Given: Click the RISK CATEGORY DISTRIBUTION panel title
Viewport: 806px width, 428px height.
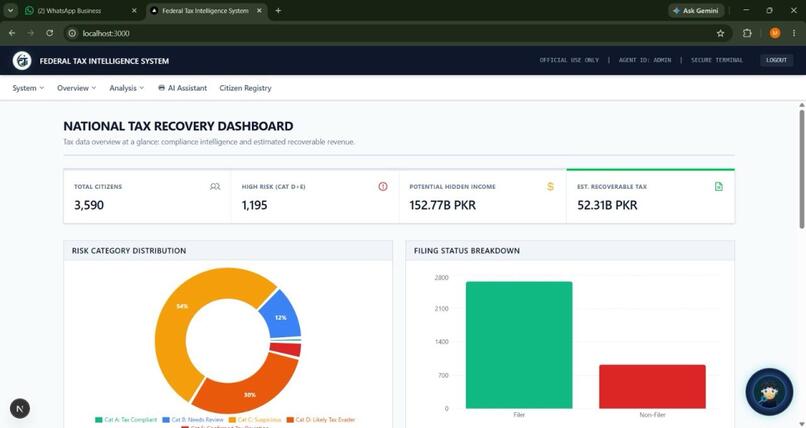Looking at the screenshot, I should click(129, 251).
